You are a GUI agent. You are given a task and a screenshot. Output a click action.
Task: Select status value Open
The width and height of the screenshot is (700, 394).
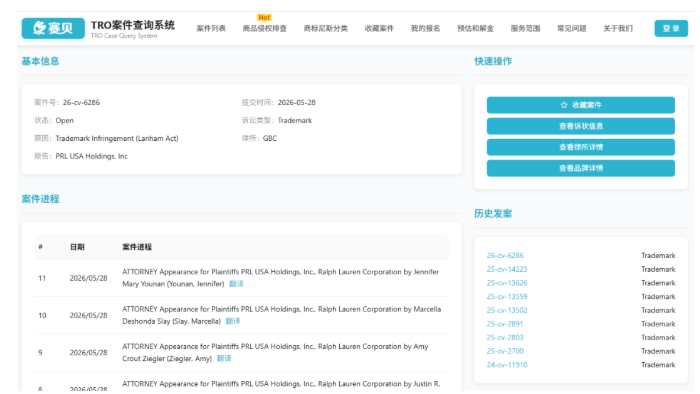65,120
